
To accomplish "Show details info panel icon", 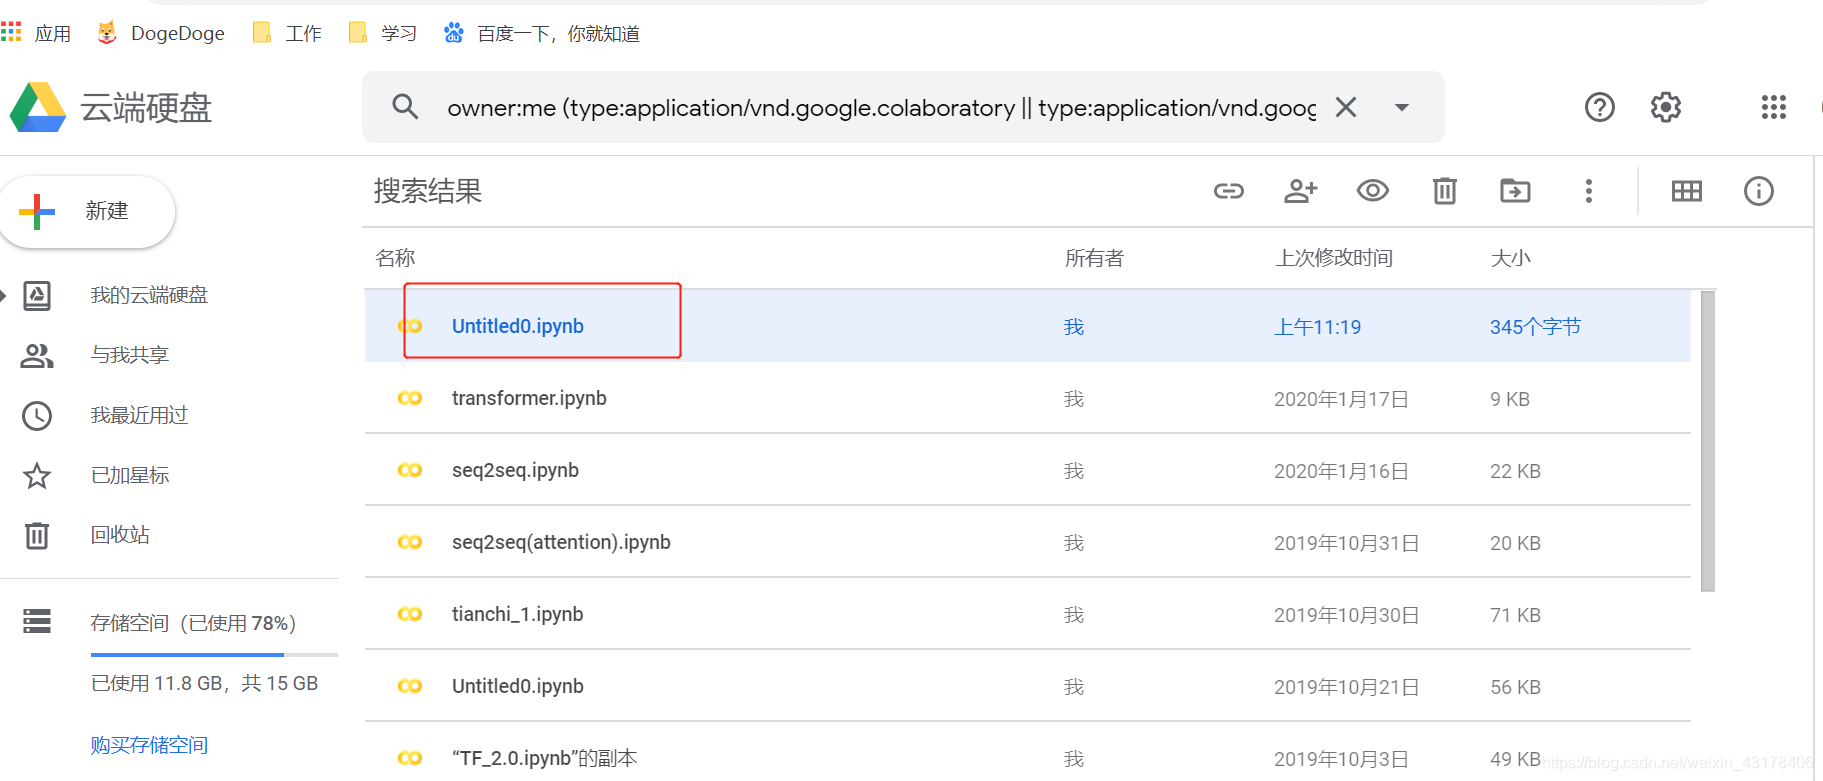I will [x=1759, y=191].
